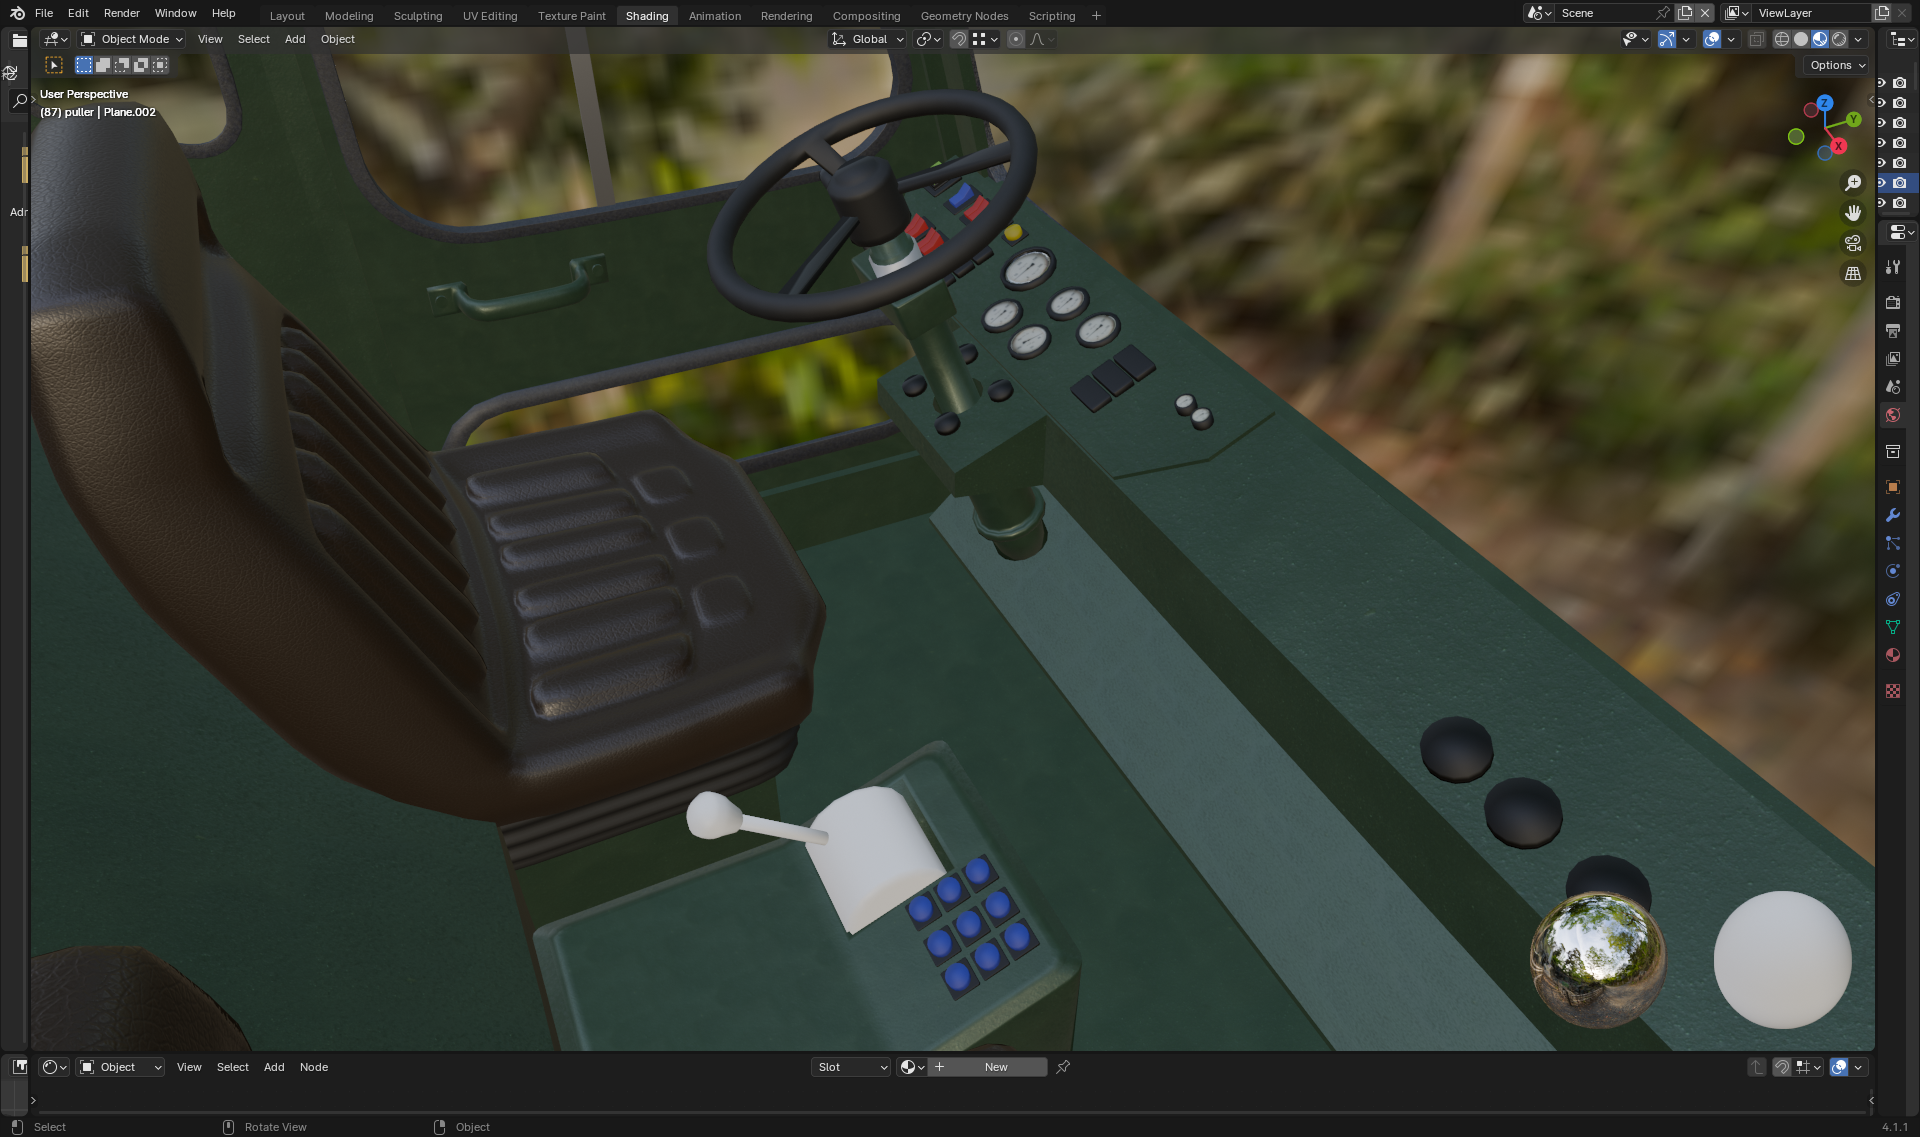
Task: Switch to the Layout workspace tab
Action: 287,16
